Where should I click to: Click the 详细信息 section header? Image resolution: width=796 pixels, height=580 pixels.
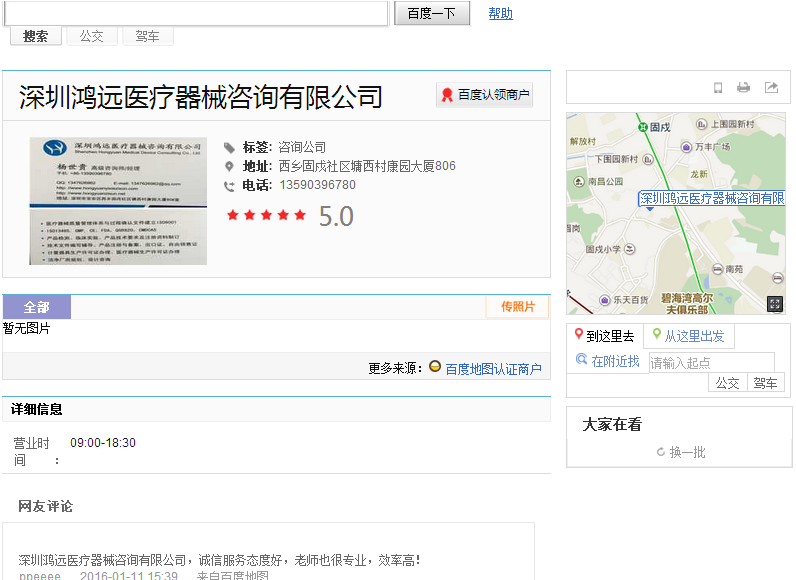pos(37,409)
